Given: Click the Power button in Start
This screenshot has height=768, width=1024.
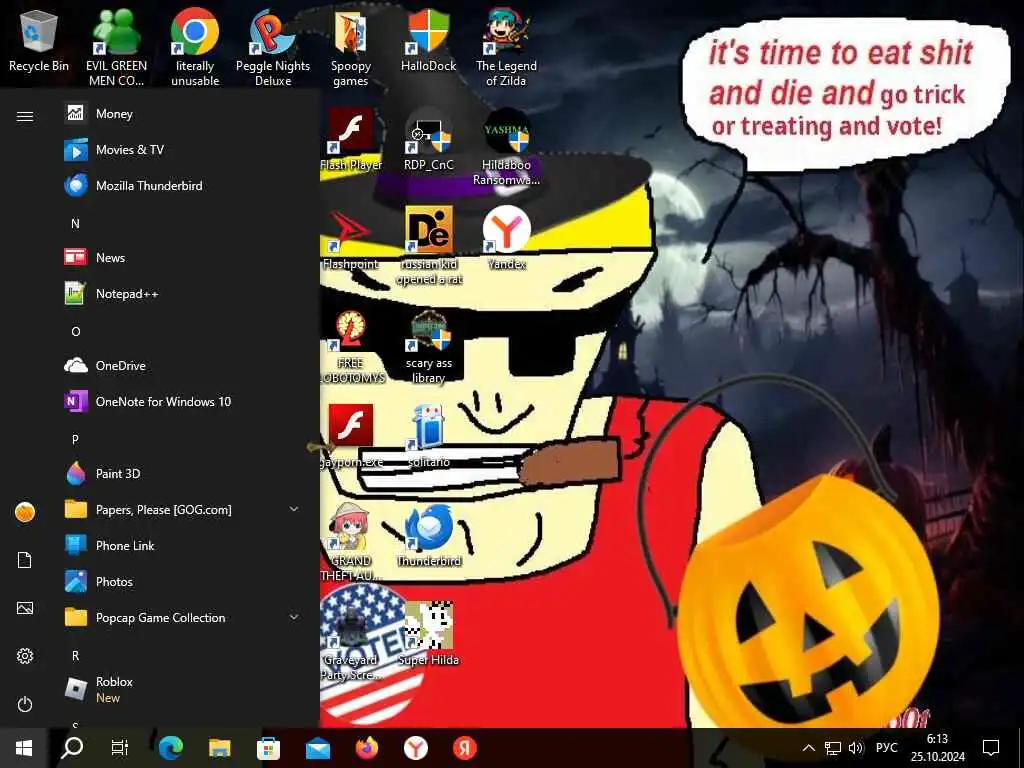Looking at the screenshot, I should pyautogui.click(x=25, y=704).
